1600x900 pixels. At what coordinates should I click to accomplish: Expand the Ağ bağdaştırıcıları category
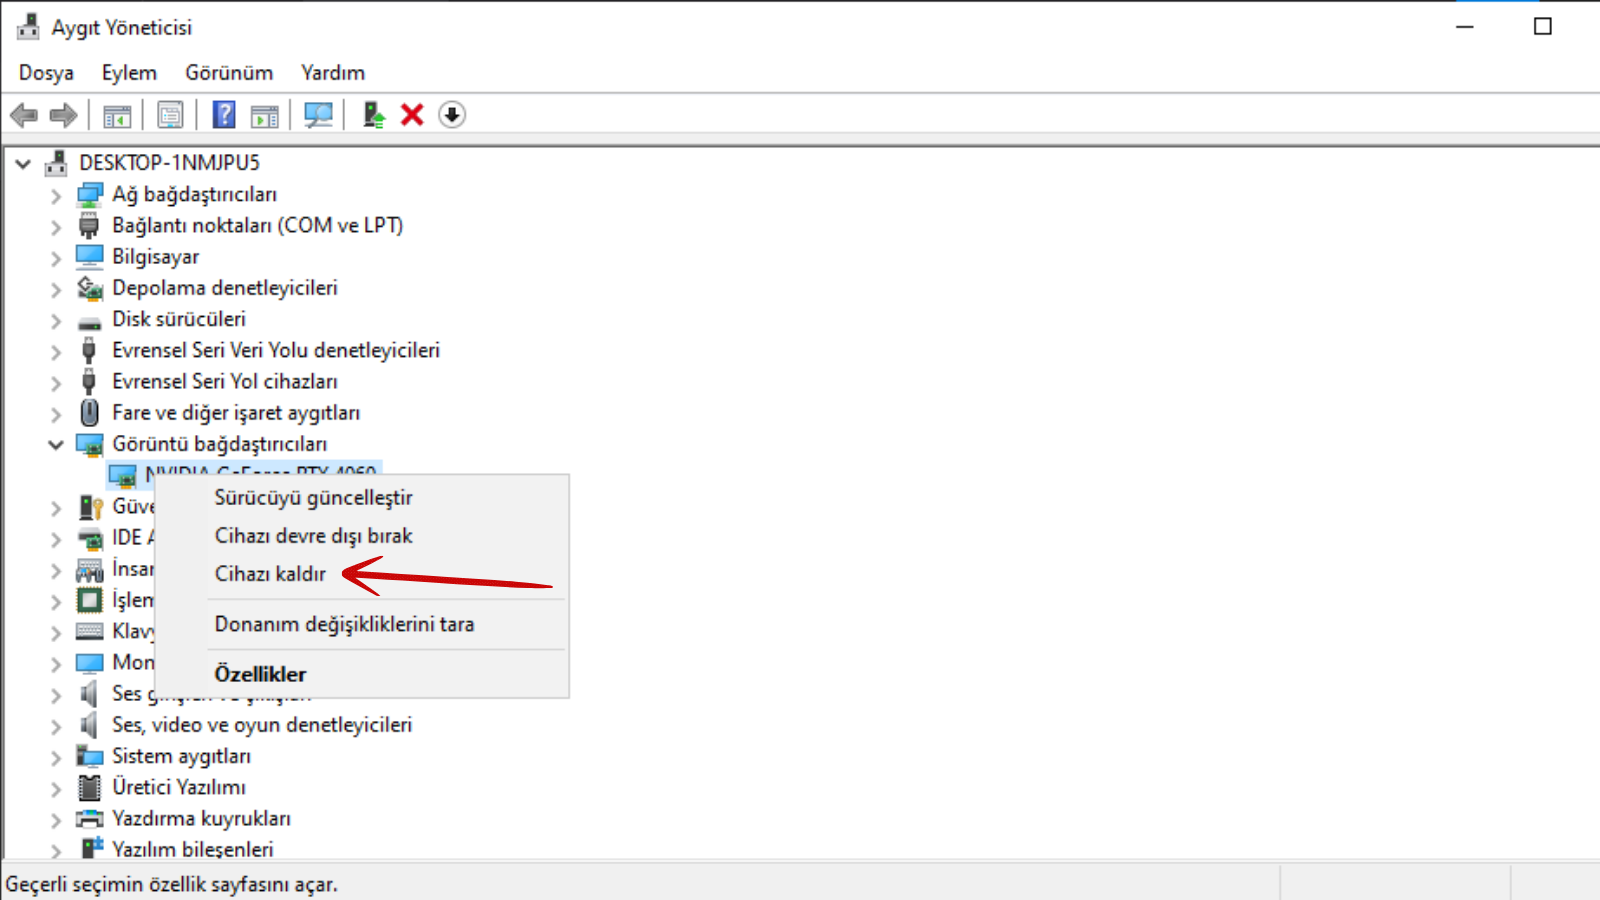[x=56, y=196]
